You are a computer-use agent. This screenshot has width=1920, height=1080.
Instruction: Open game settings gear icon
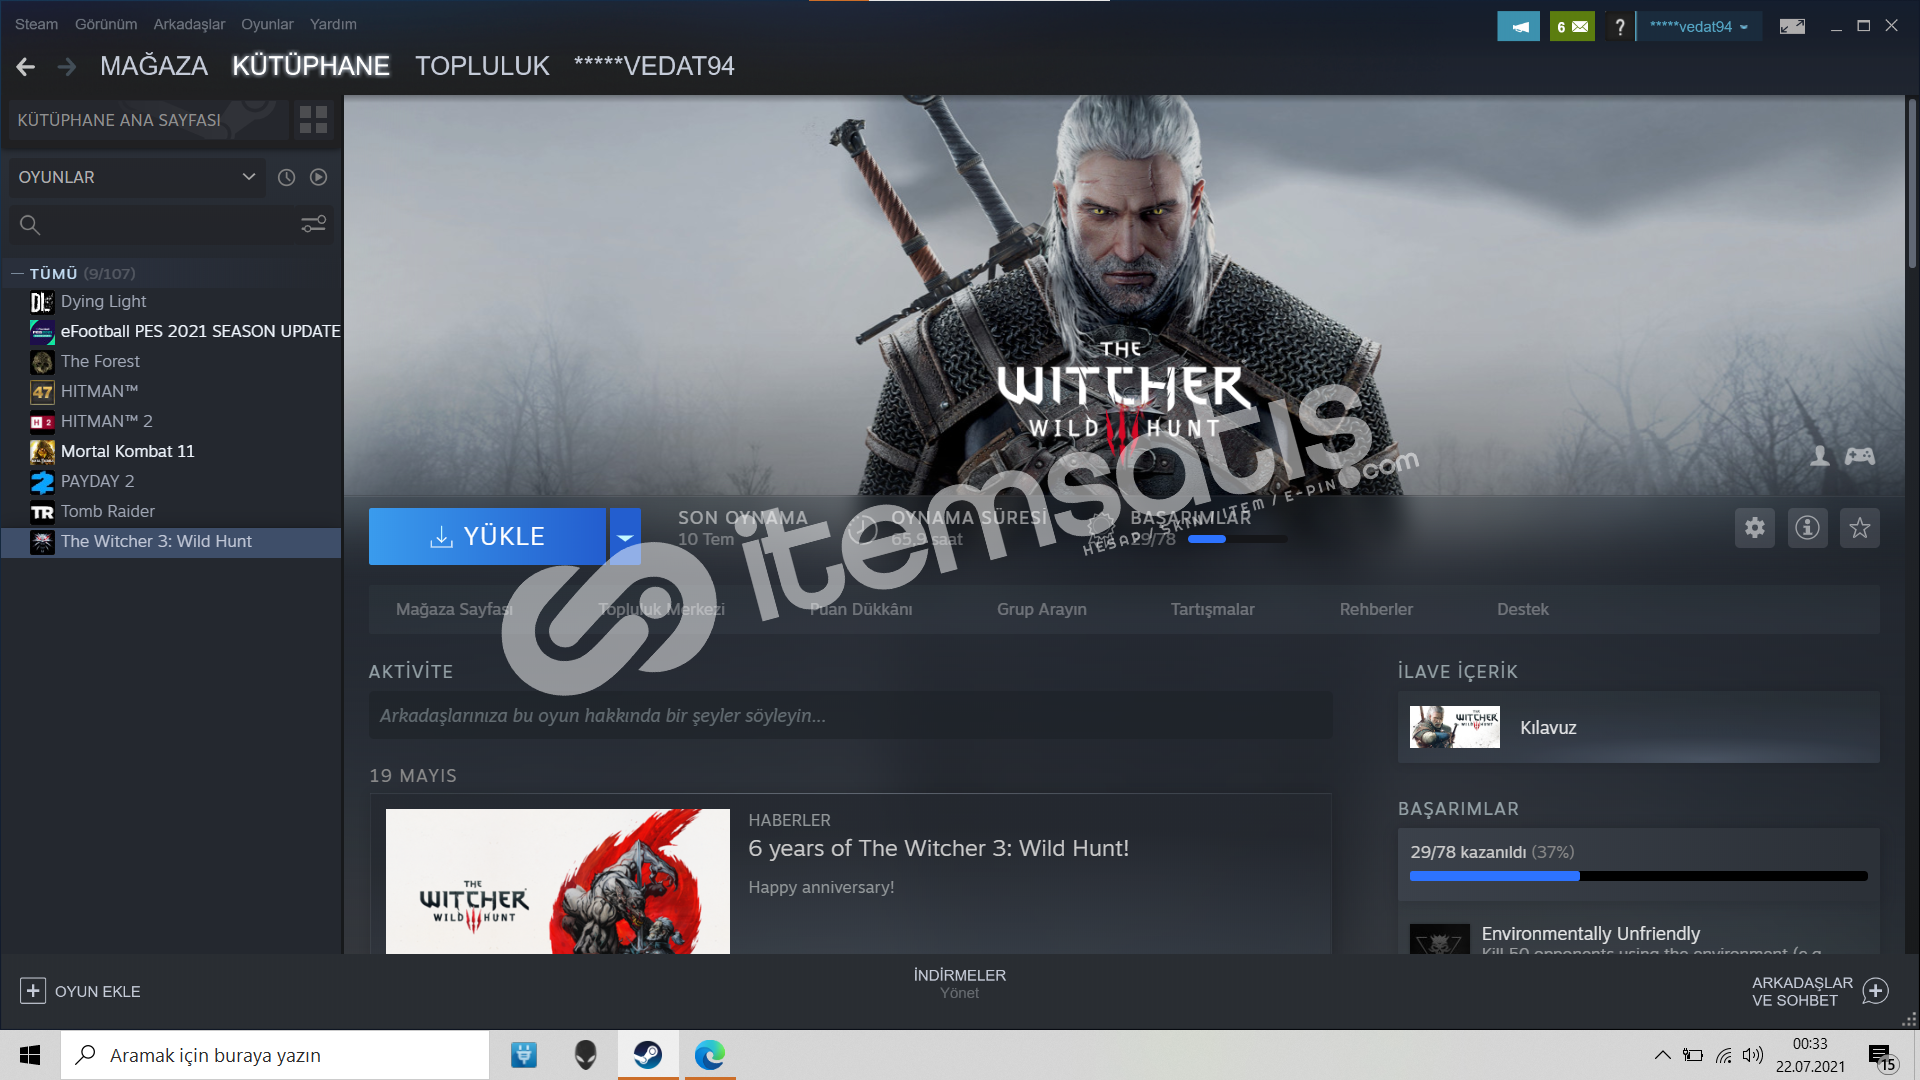[x=1755, y=528]
